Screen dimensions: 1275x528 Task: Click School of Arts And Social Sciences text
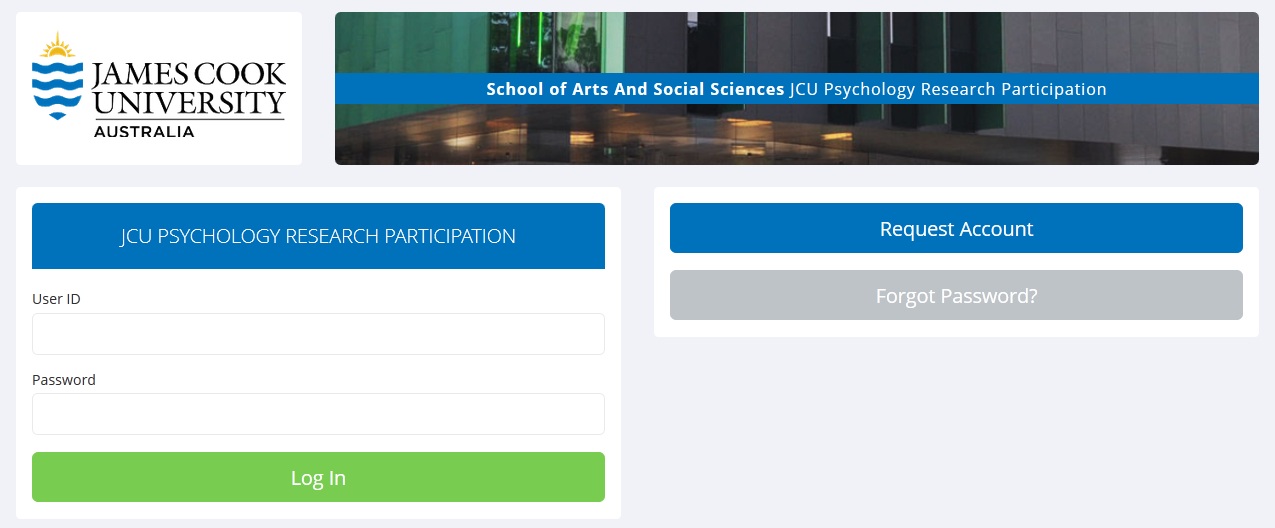635,89
